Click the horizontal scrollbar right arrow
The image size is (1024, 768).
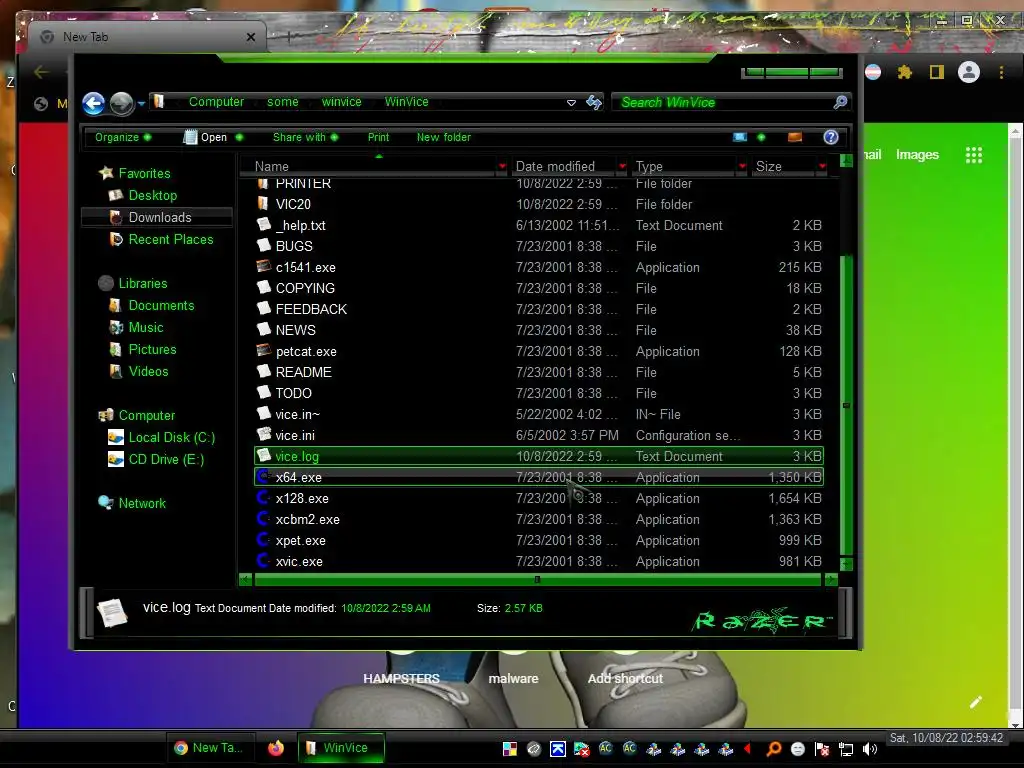831,579
